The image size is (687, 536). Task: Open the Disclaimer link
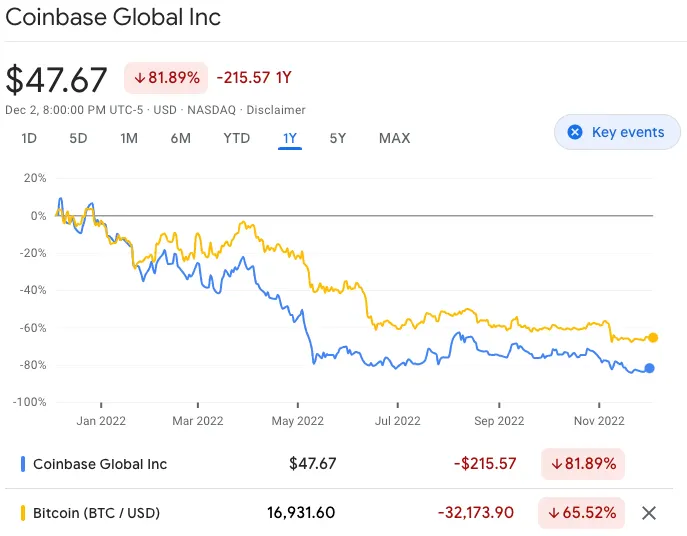tap(276, 110)
